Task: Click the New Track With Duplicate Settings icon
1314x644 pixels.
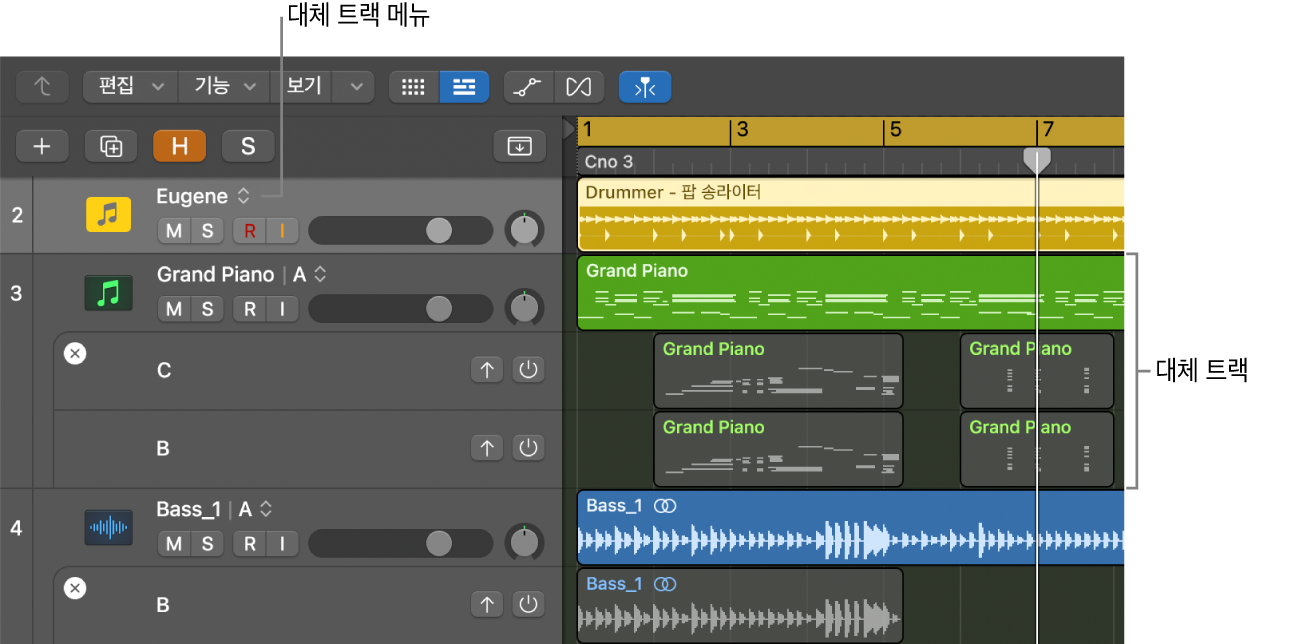Action: tap(110, 146)
